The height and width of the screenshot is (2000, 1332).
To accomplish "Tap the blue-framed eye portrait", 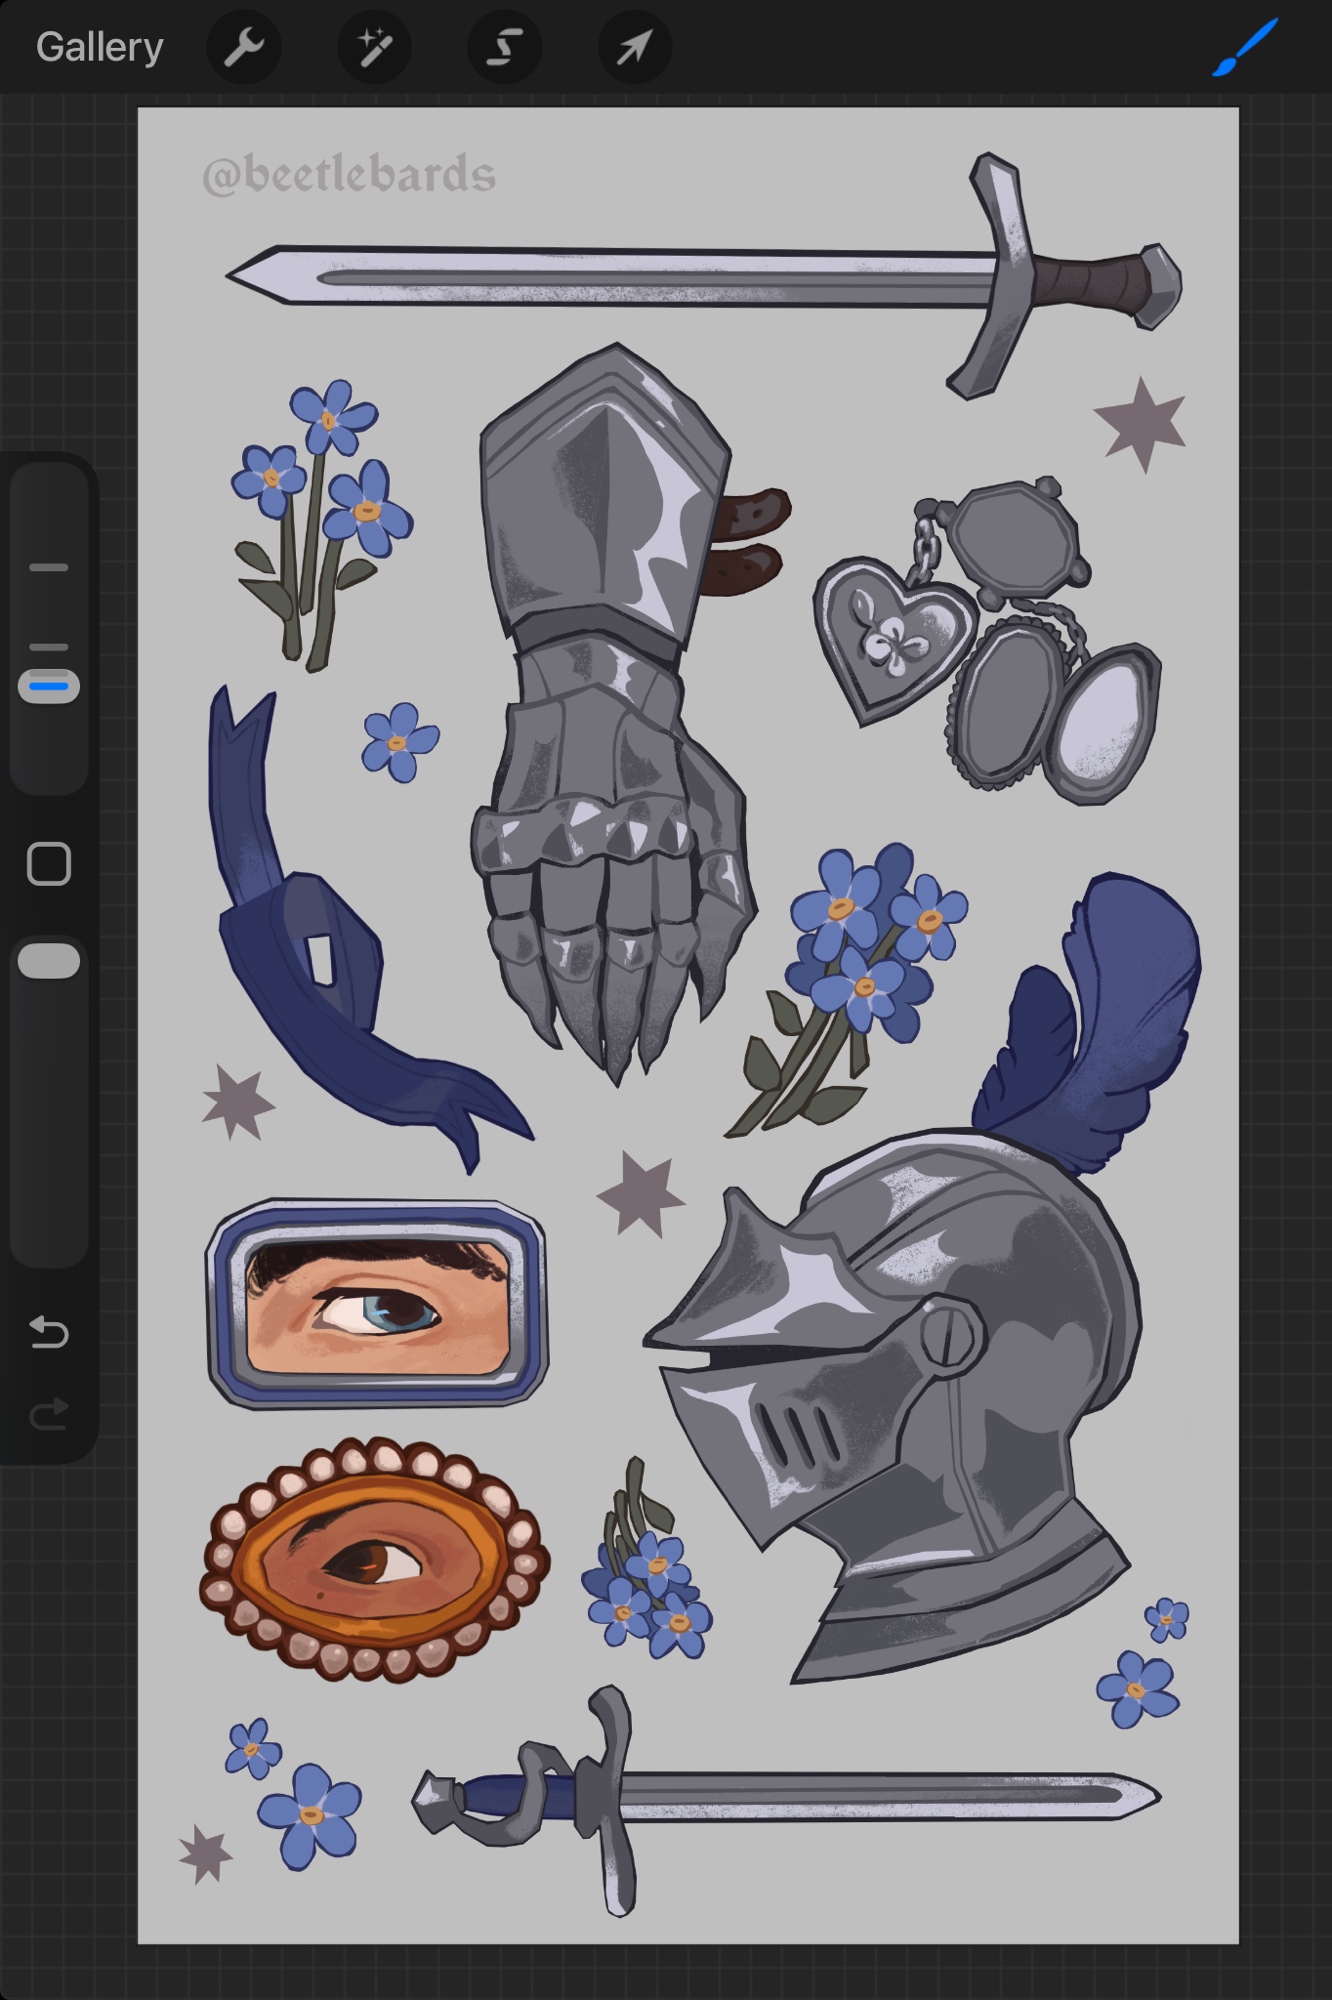I will click(x=377, y=1304).
